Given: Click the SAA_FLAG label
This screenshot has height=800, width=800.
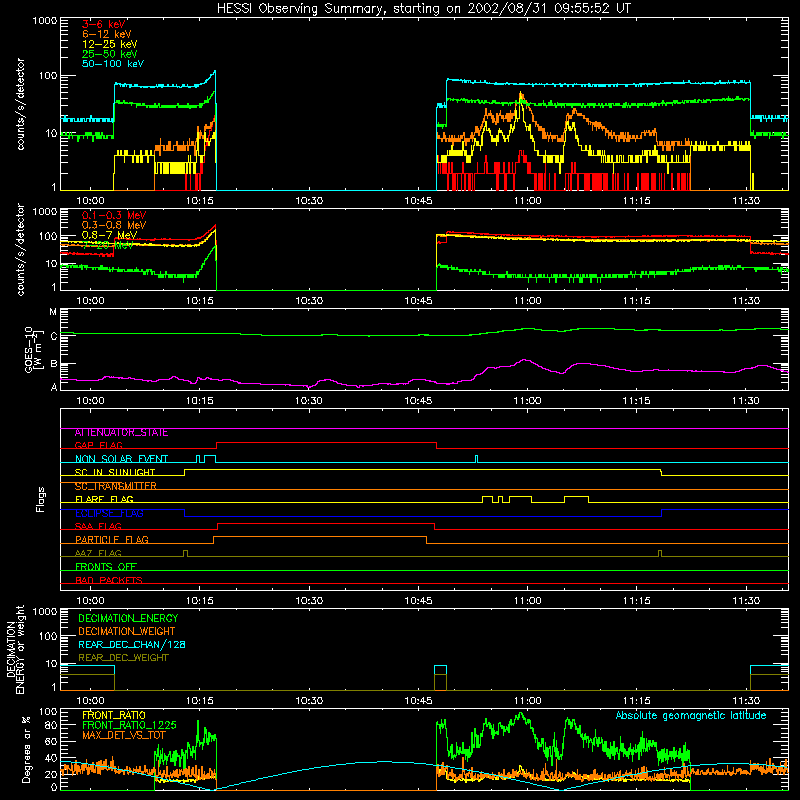Looking at the screenshot, I should point(98,527).
